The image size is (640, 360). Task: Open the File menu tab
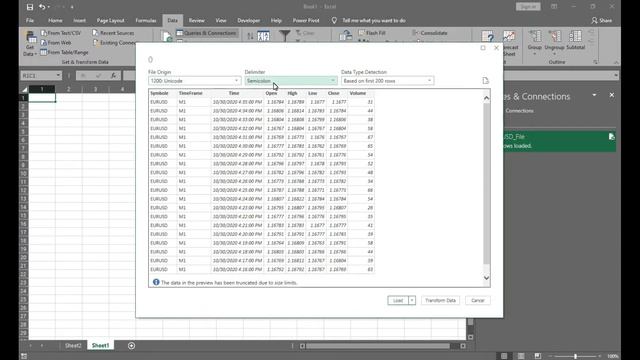30,20
